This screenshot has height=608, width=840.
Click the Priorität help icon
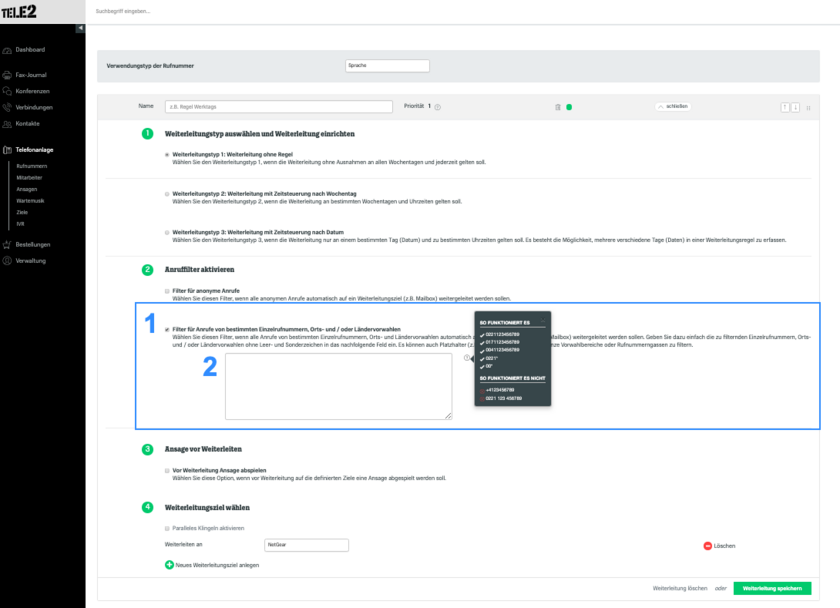pos(438,107)
